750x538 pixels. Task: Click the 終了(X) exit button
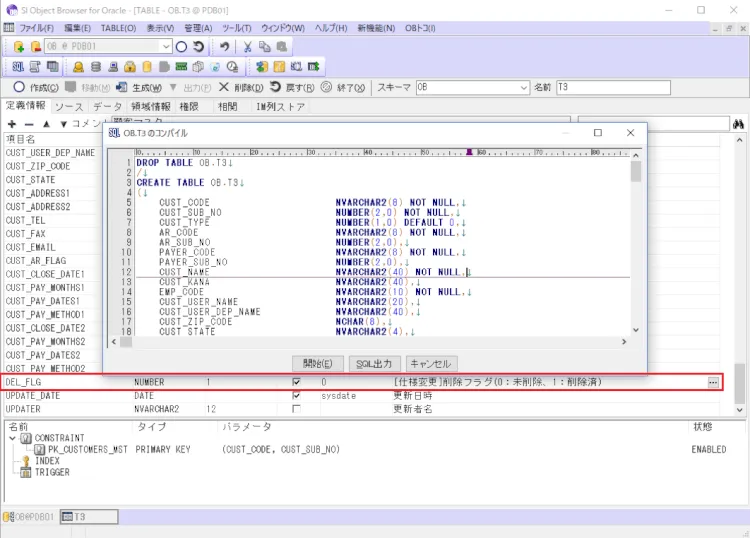coord(343,88)
